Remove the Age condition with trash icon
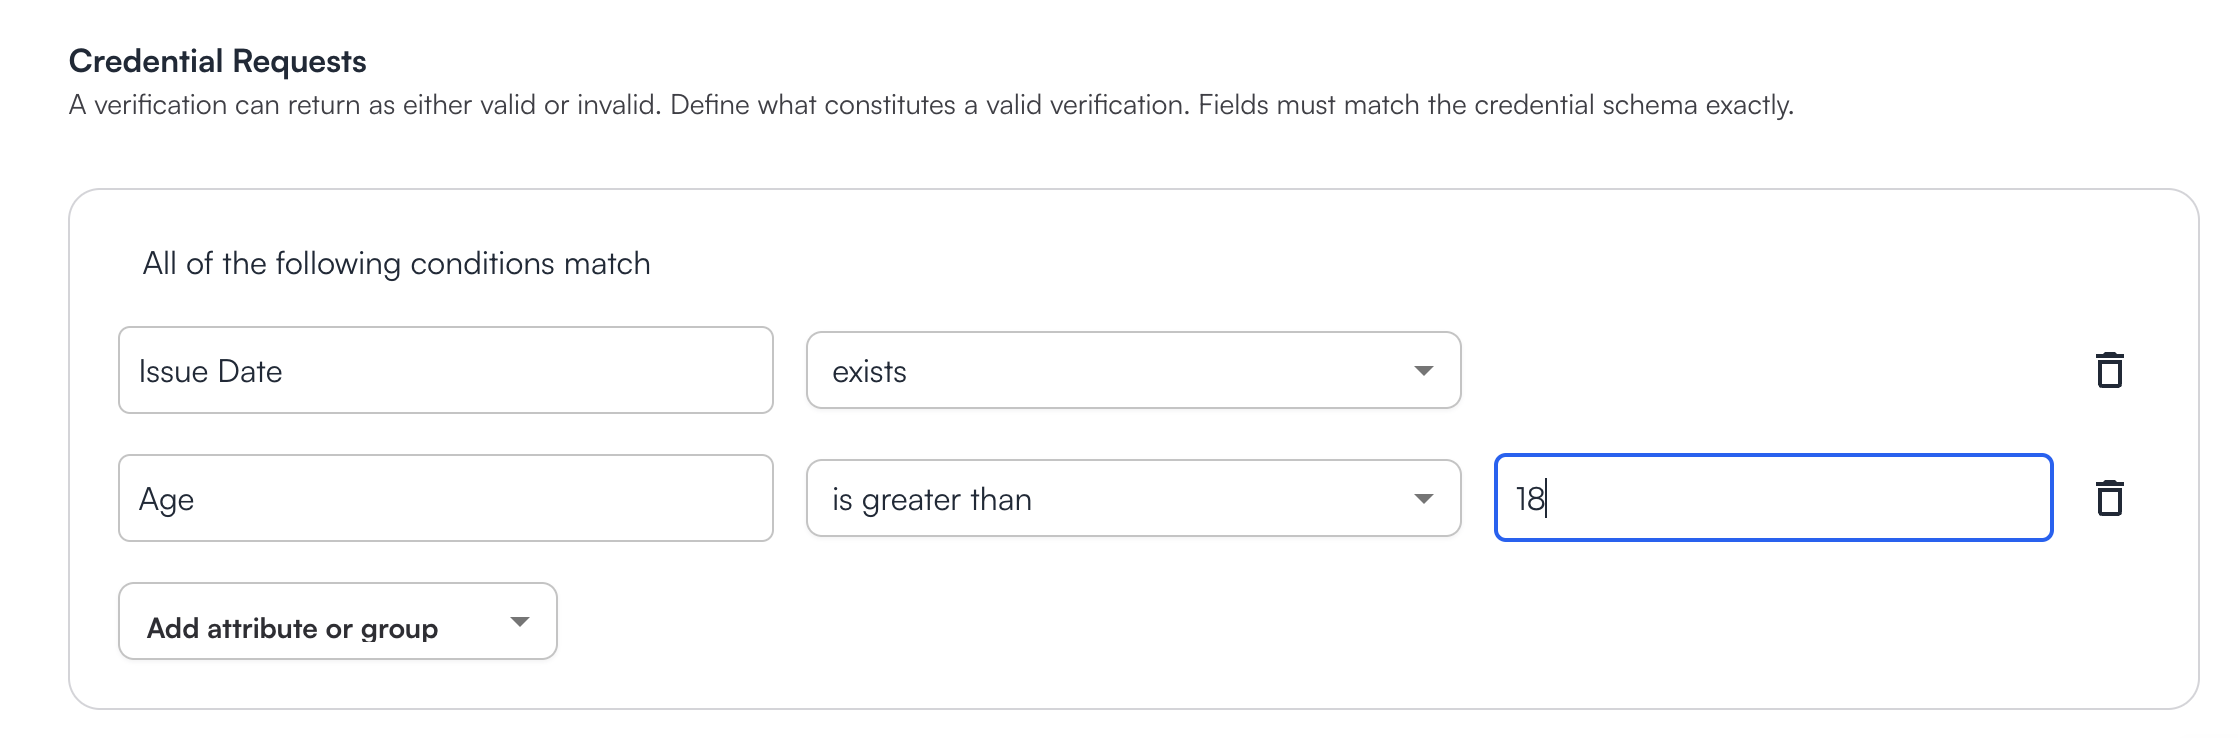 click(x=2109, y=498)
